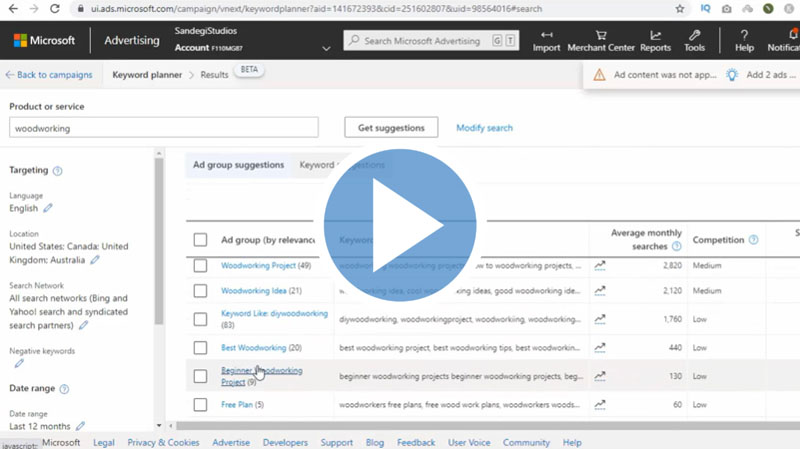The height and width of the screenshot is (449, 800).
Task: Edit the Search Network pencil
Action: [84, 325]
